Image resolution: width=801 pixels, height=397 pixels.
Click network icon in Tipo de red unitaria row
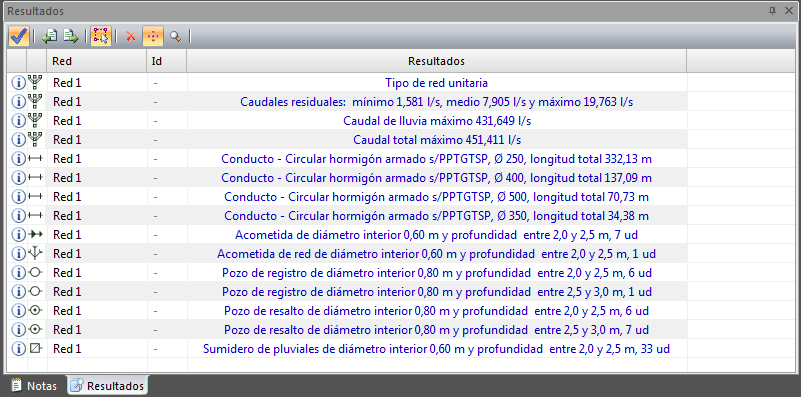tap(36, 82)
